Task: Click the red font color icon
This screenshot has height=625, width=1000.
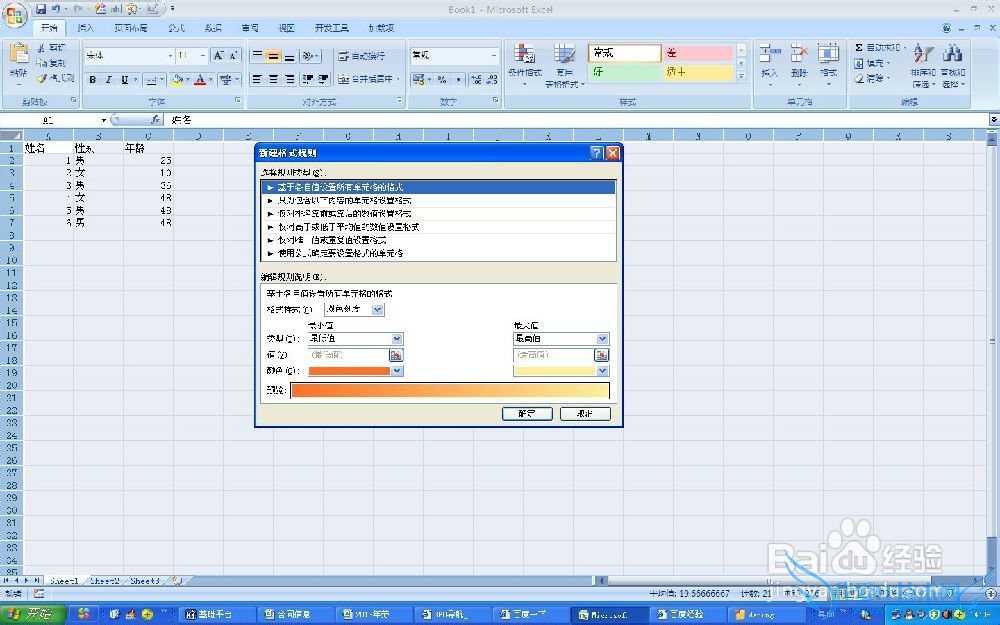Action: 200,80
